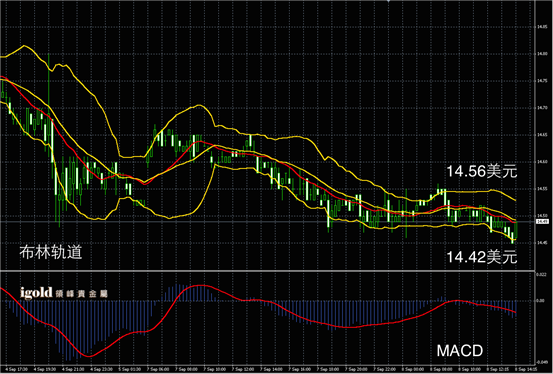553x374 pixels.
Task: Click the MACD lower scale -0.049 label
Action: click(x=542, y=362)
